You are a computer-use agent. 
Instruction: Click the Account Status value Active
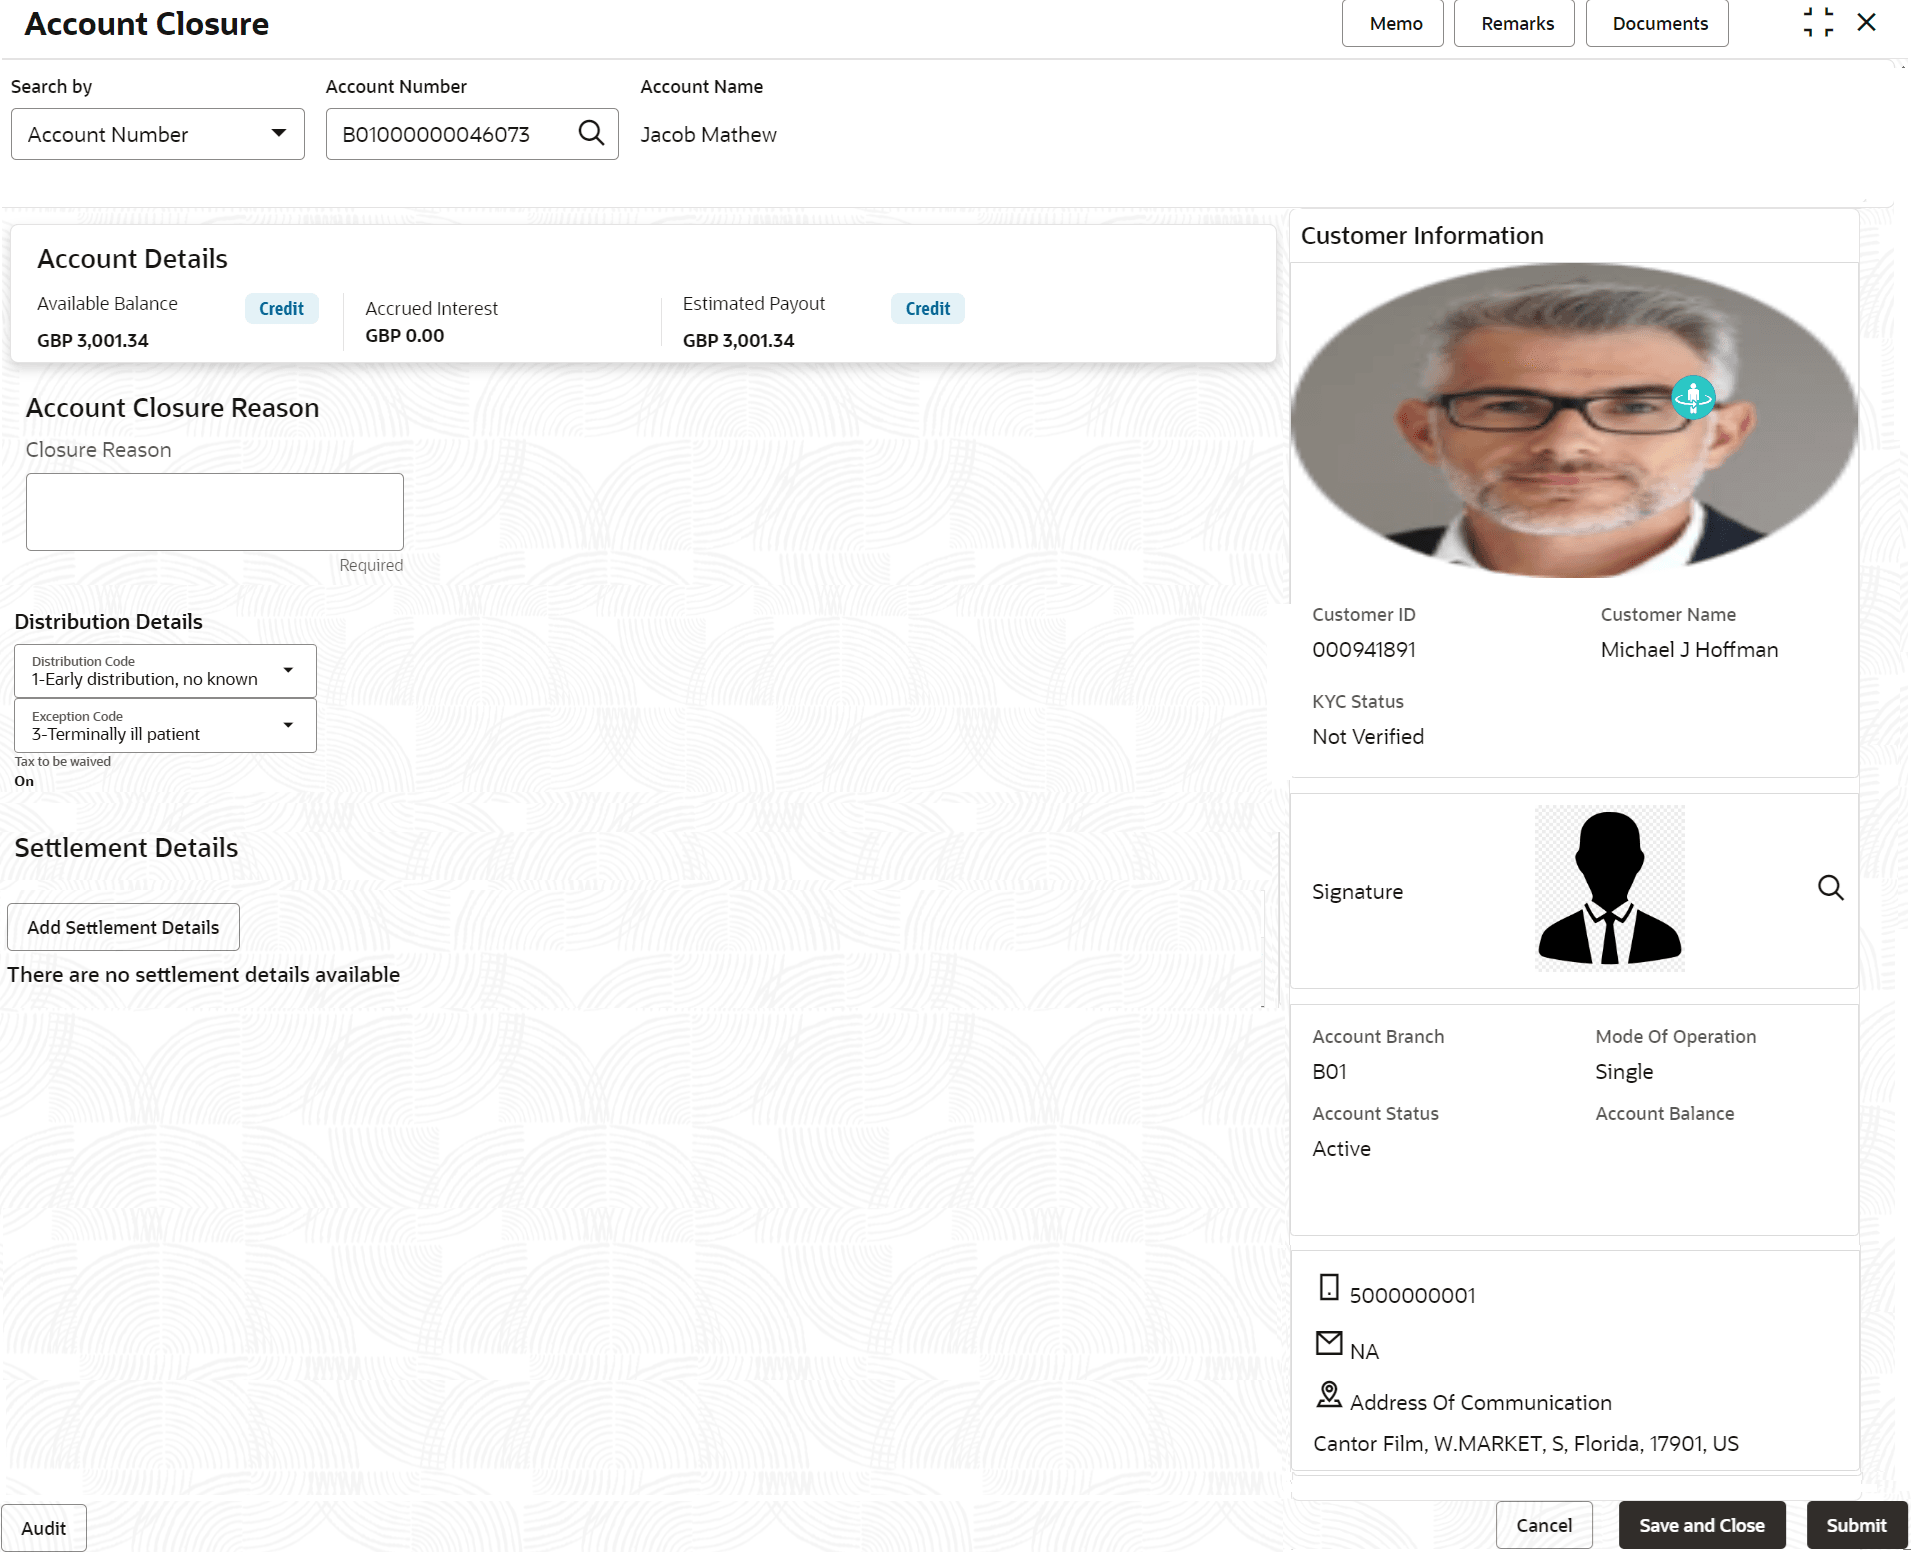1342,1149
